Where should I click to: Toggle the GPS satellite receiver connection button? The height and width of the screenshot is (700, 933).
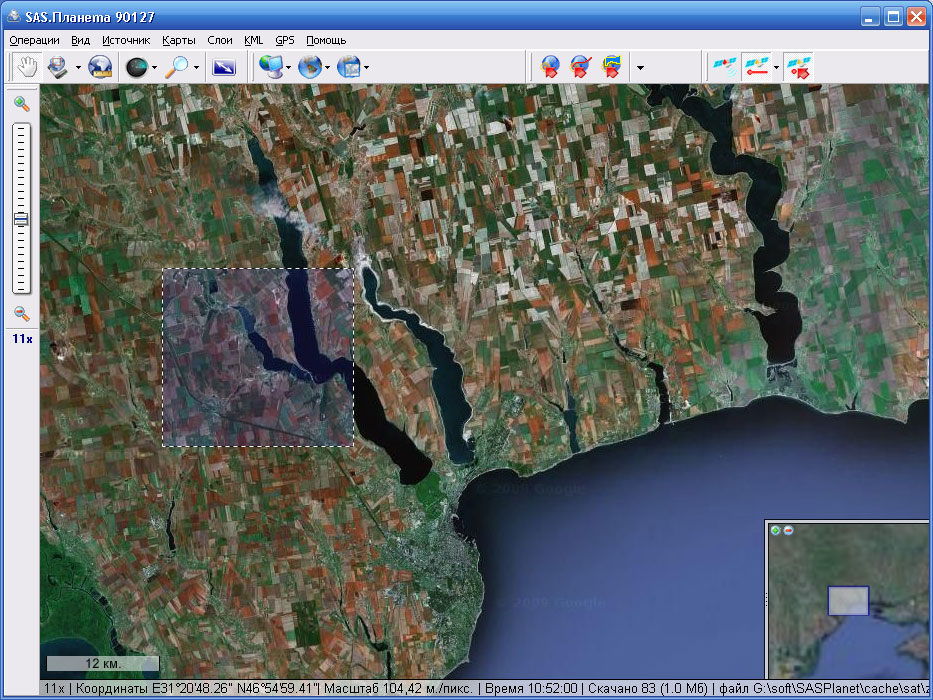tap(723, 67)
